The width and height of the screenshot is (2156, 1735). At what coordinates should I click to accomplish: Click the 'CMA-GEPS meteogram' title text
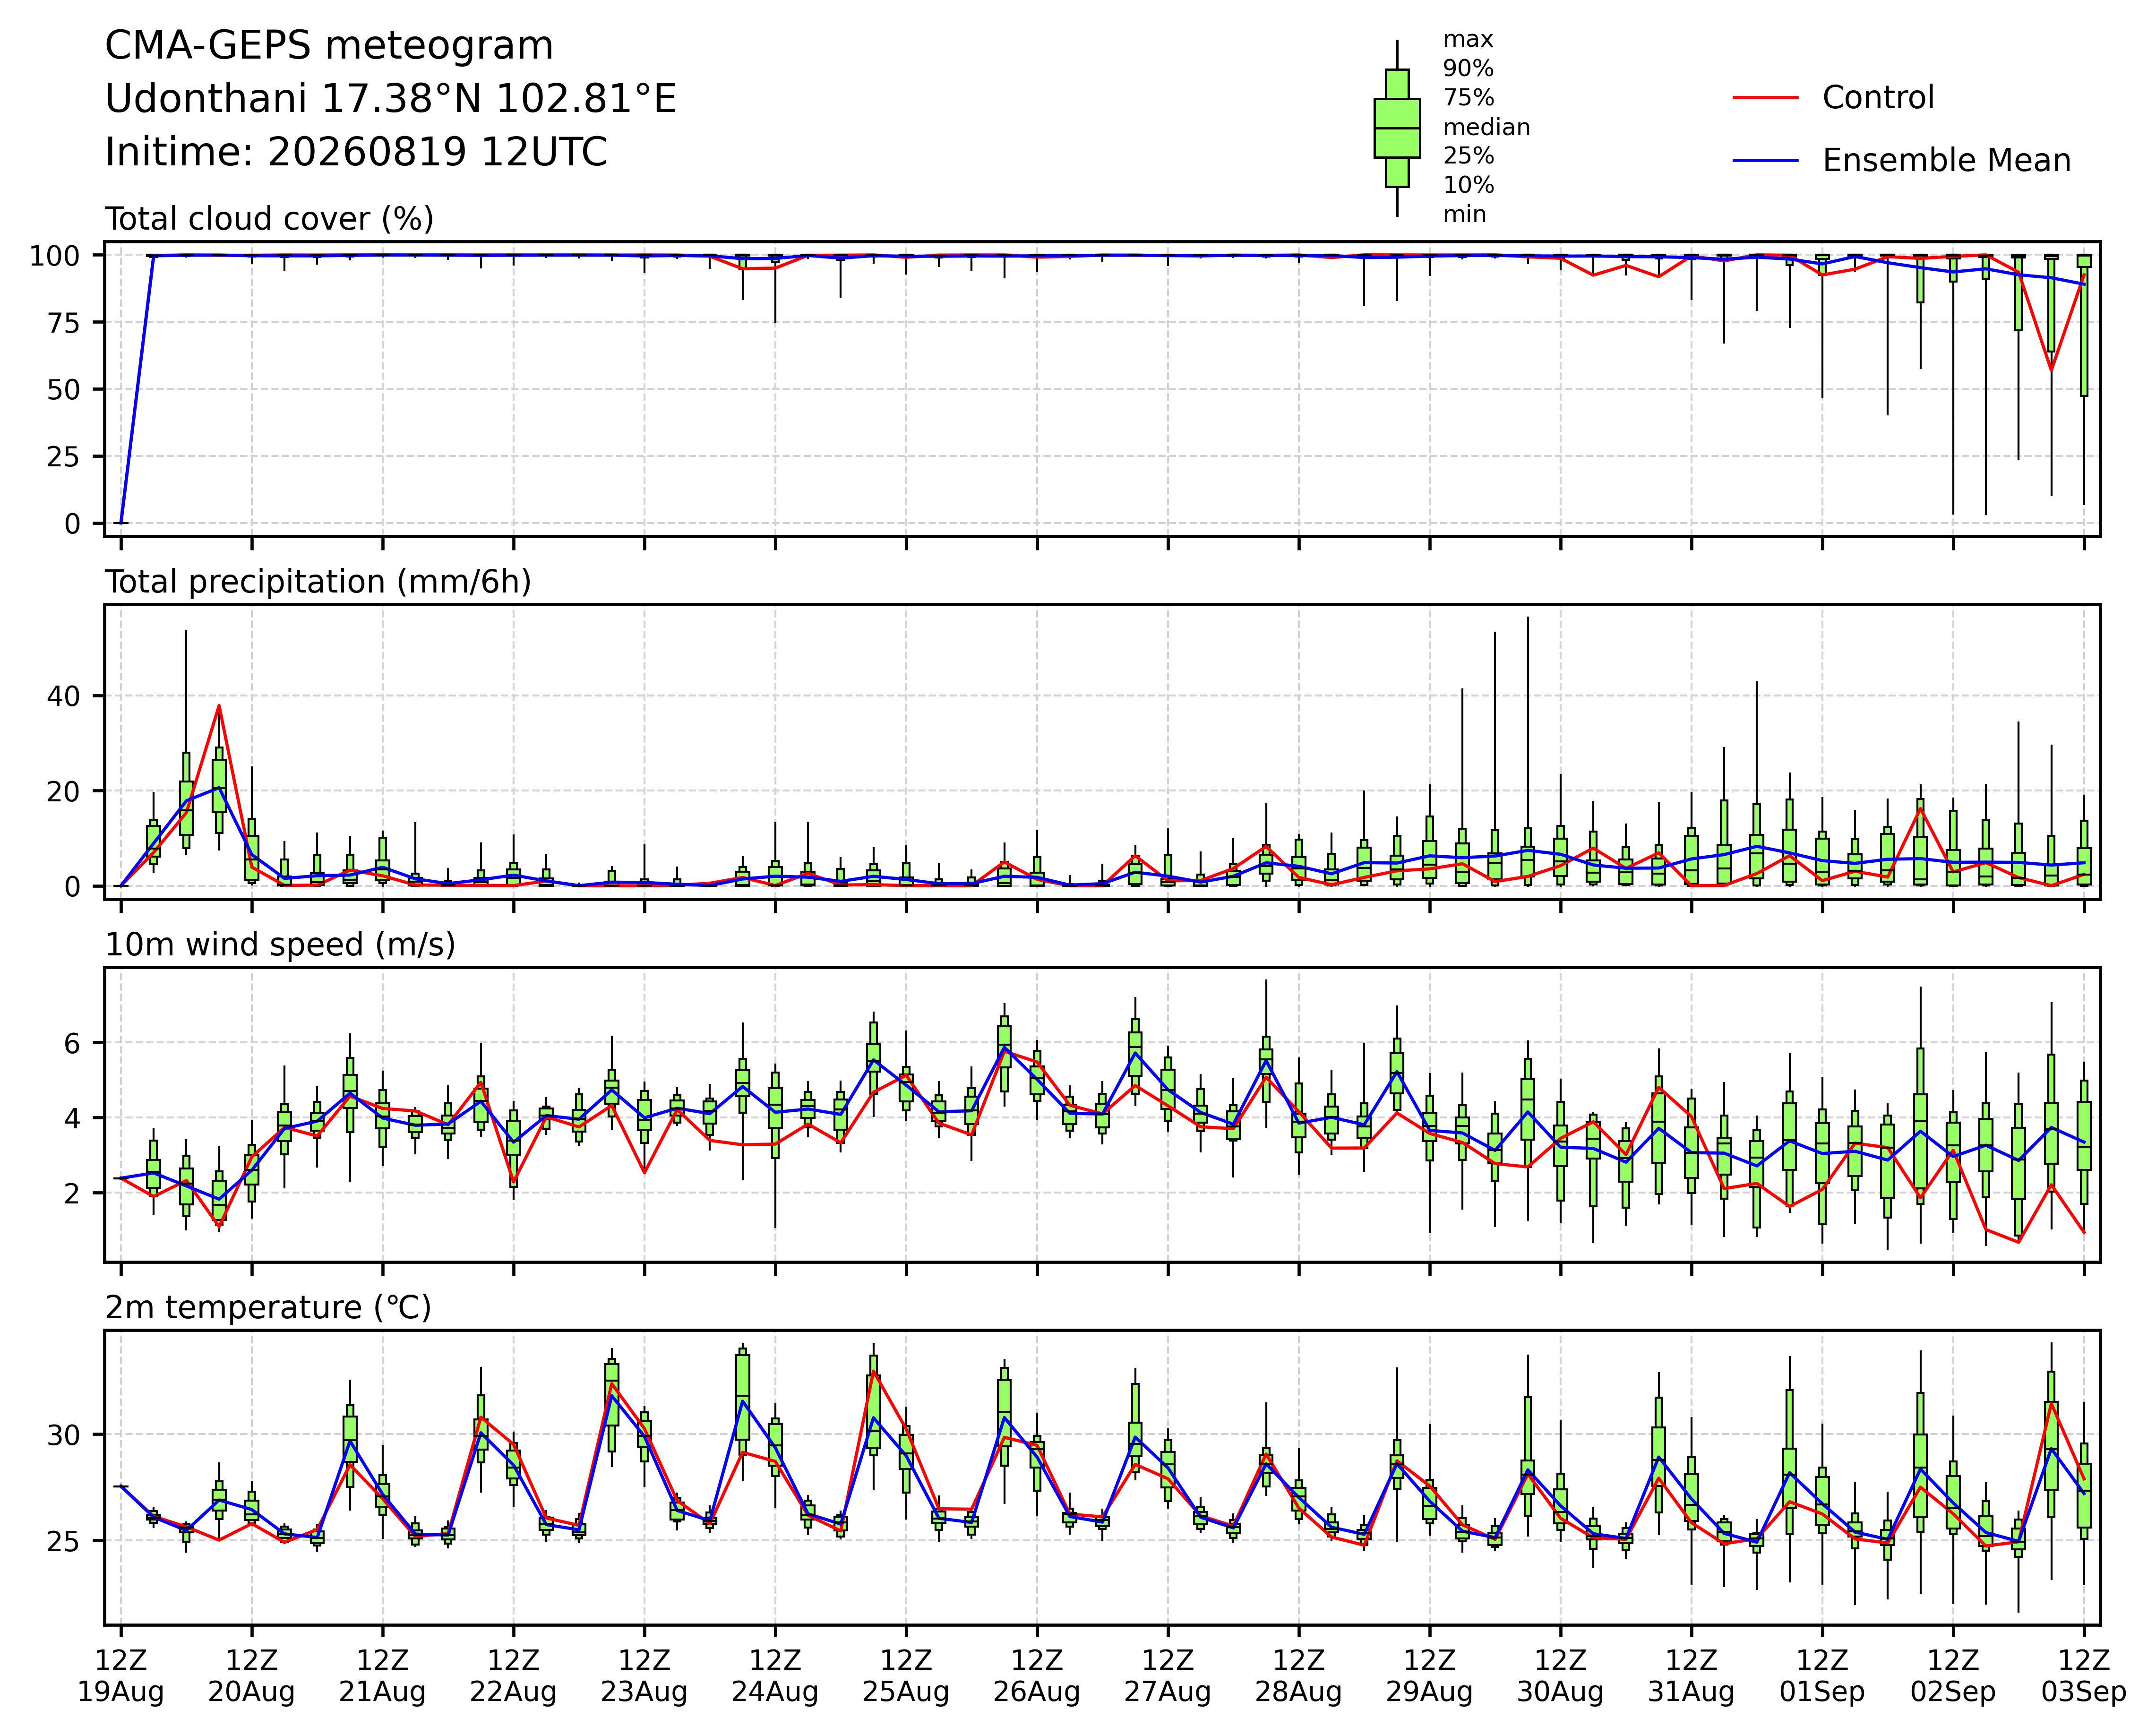(329, 47)
